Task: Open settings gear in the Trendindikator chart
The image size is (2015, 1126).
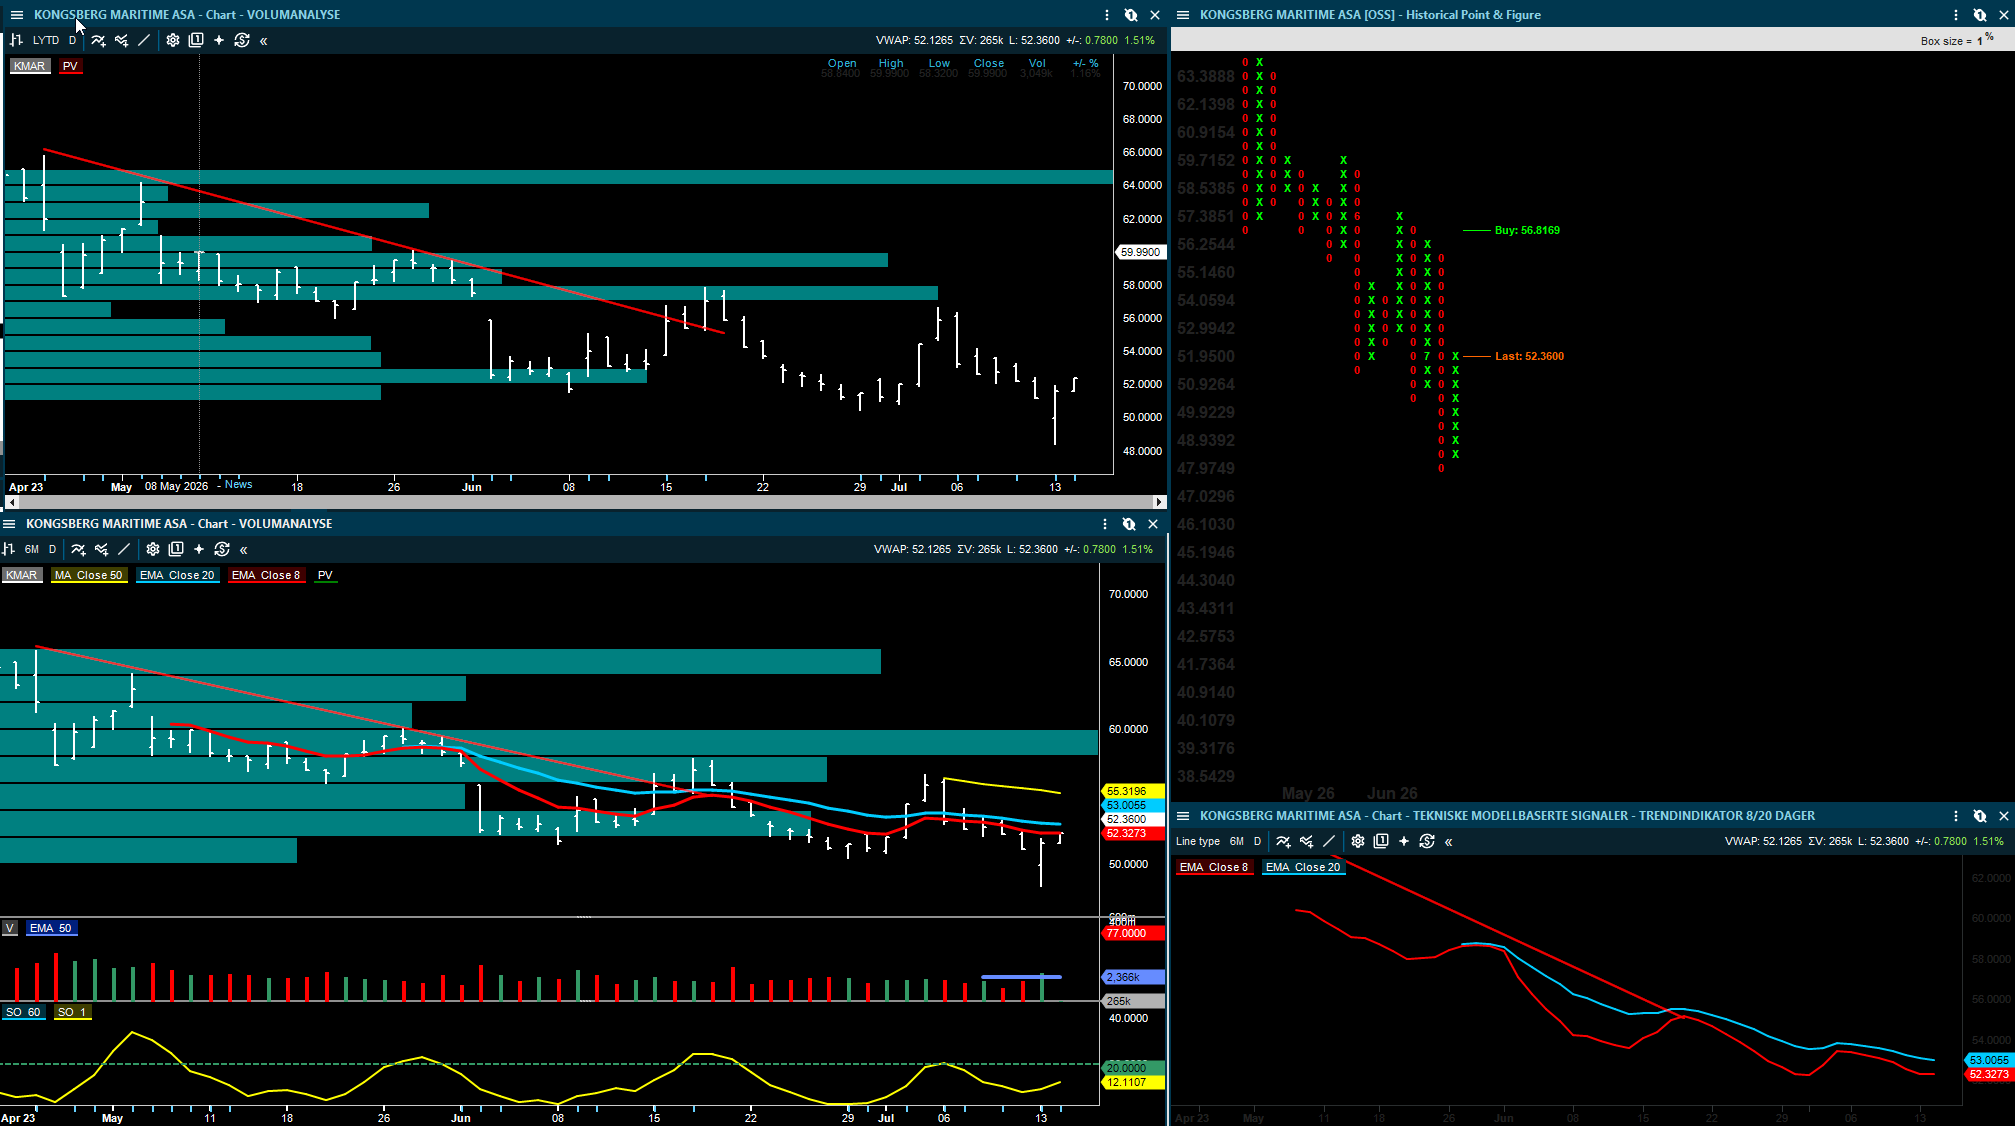Action: click(1358, 841)
